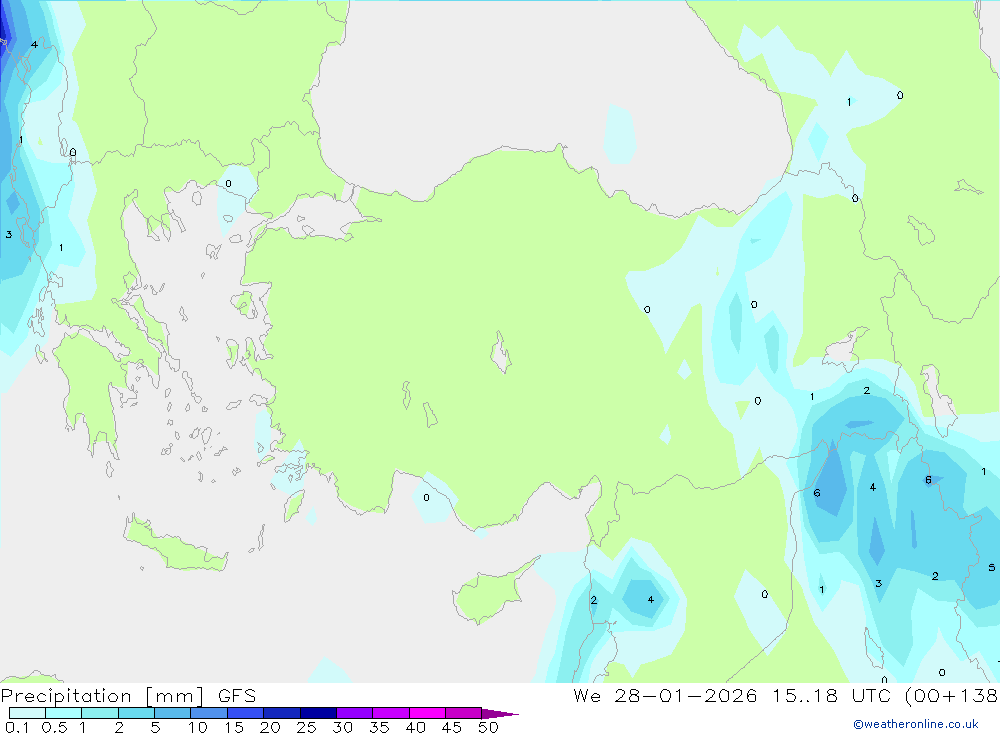The image size is (1000, 733).
Task: Click the value "2" beside Cyprus coast blob
Action: pyautogui.click(x=594, y=600)
